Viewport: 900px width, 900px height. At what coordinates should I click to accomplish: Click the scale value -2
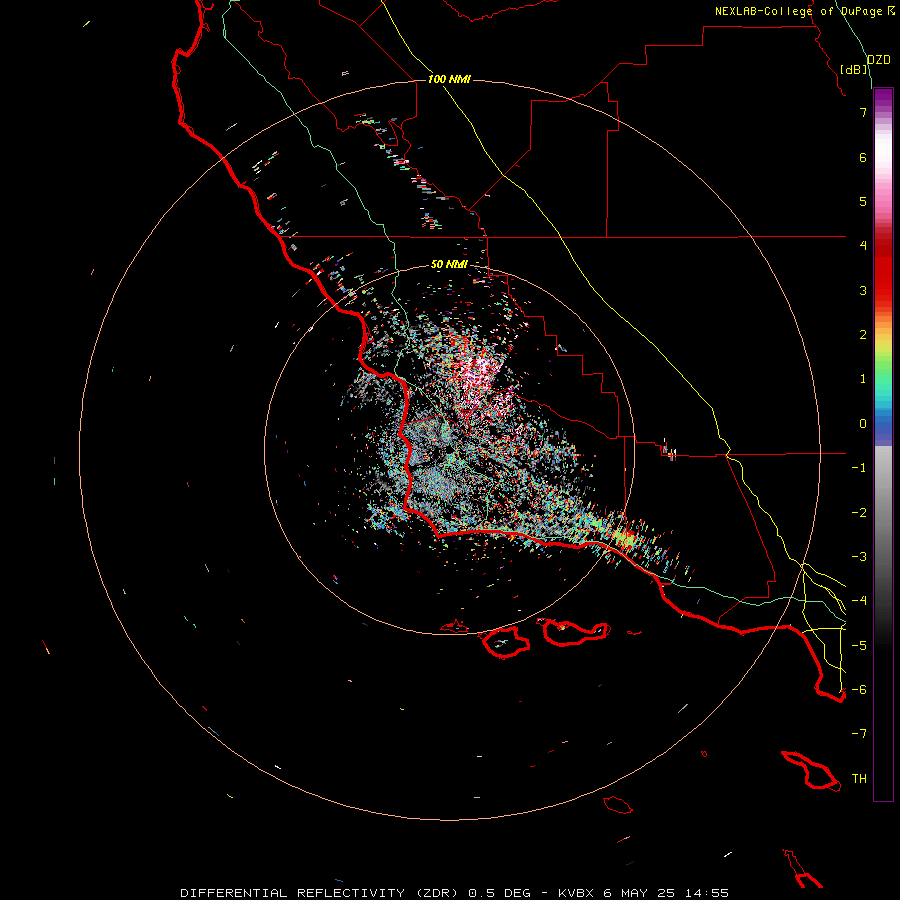pyautogui.click(x=859, y=513)
